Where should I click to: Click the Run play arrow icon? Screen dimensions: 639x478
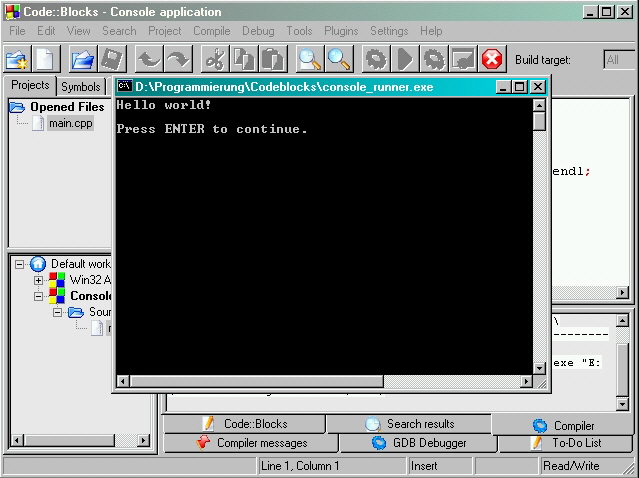pyautogui.click(x=405, y=59)
